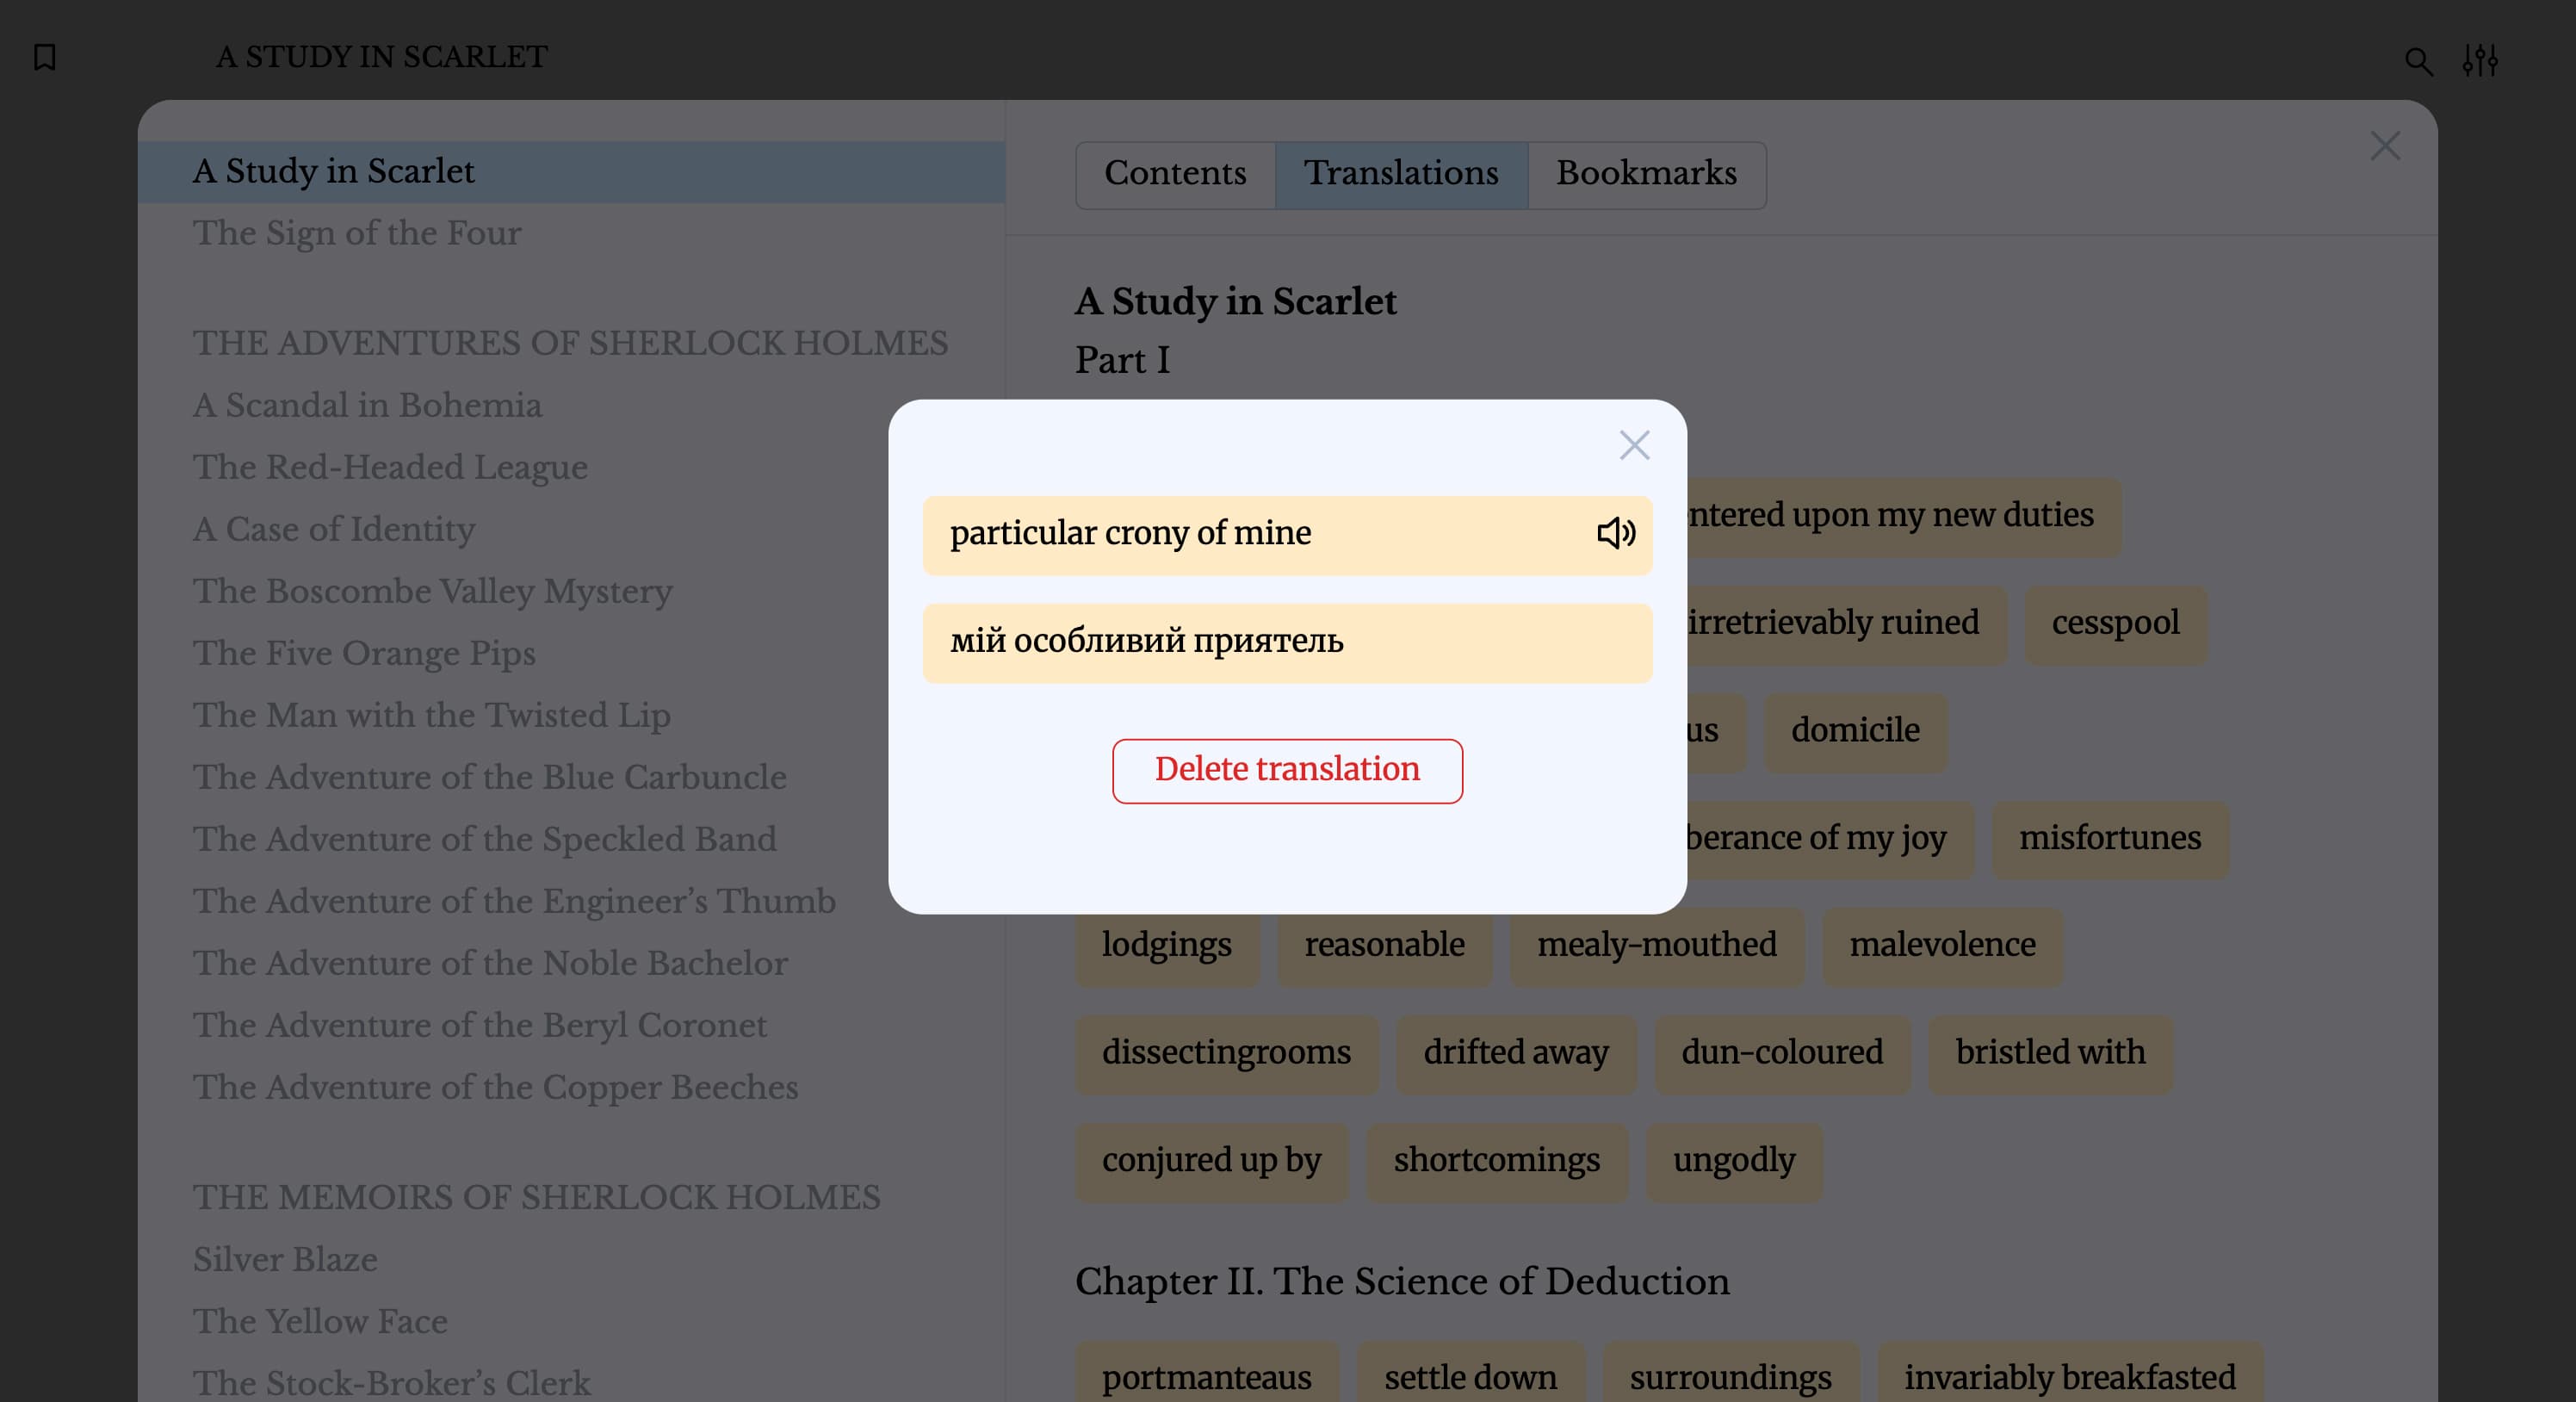Play audio pronunciation of the phrase
2576x1402 pixels.
1615,534
